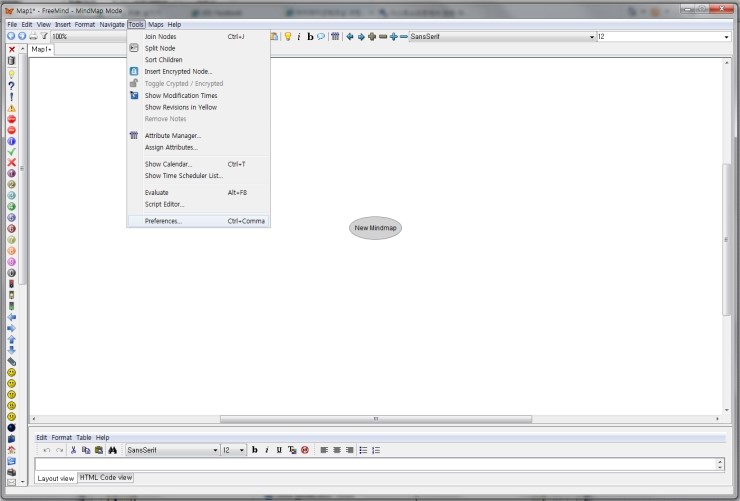Click the New Mindmap root node

point(376,227)
